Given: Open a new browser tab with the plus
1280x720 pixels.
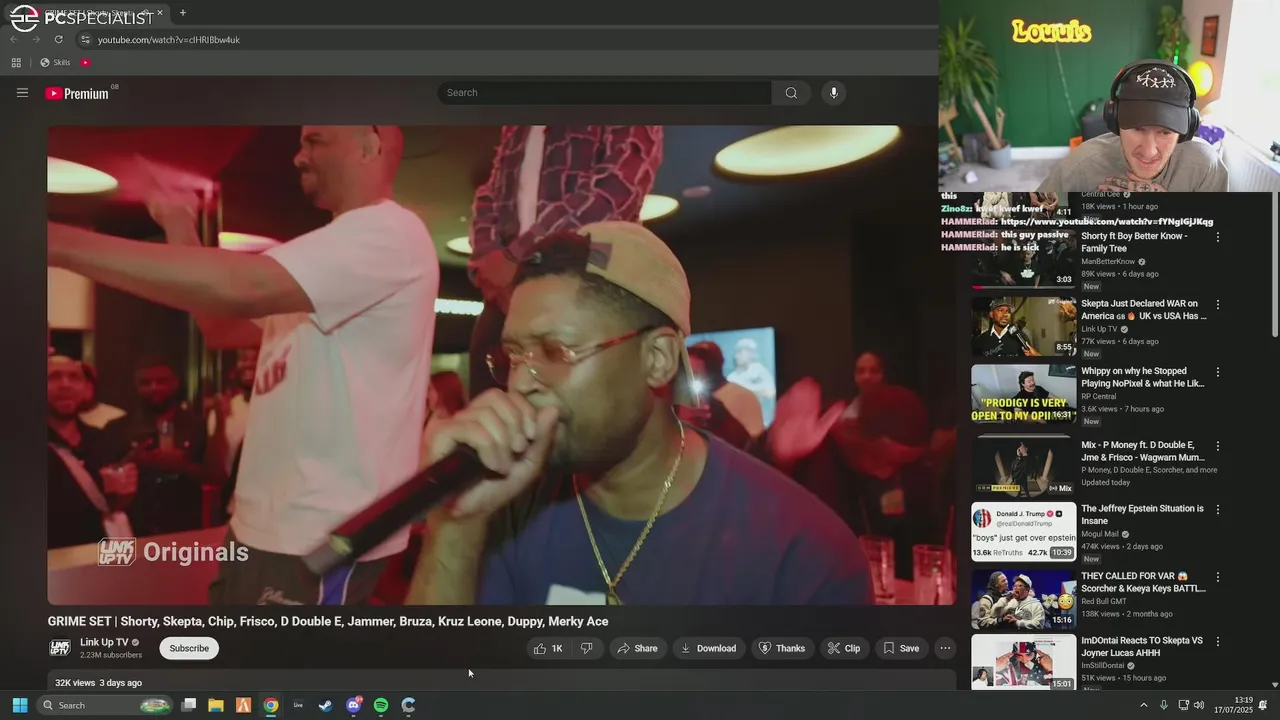Looking at the screenshot, I should click(182, 13).
